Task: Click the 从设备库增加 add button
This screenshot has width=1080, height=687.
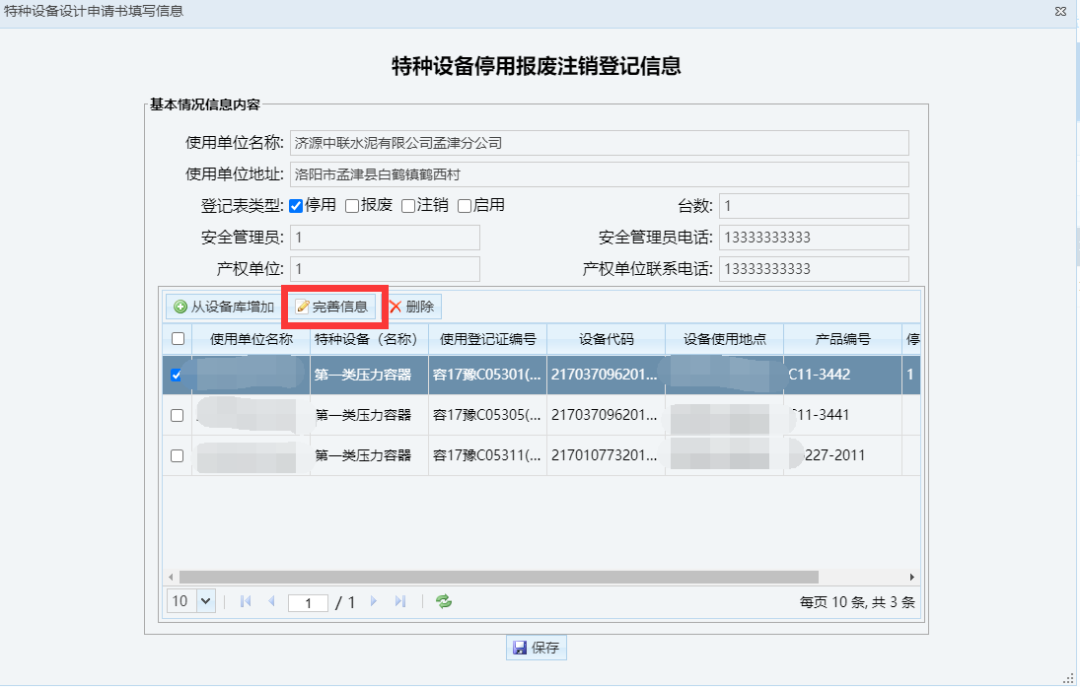Action: click(224, 307)
